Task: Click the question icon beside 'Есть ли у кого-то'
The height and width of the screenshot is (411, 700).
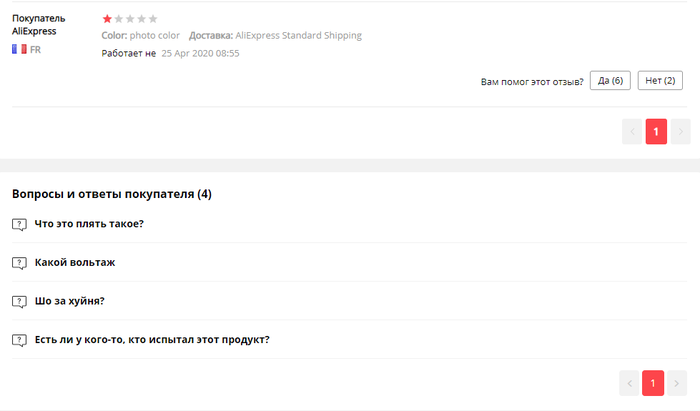Action: point(19,340)
